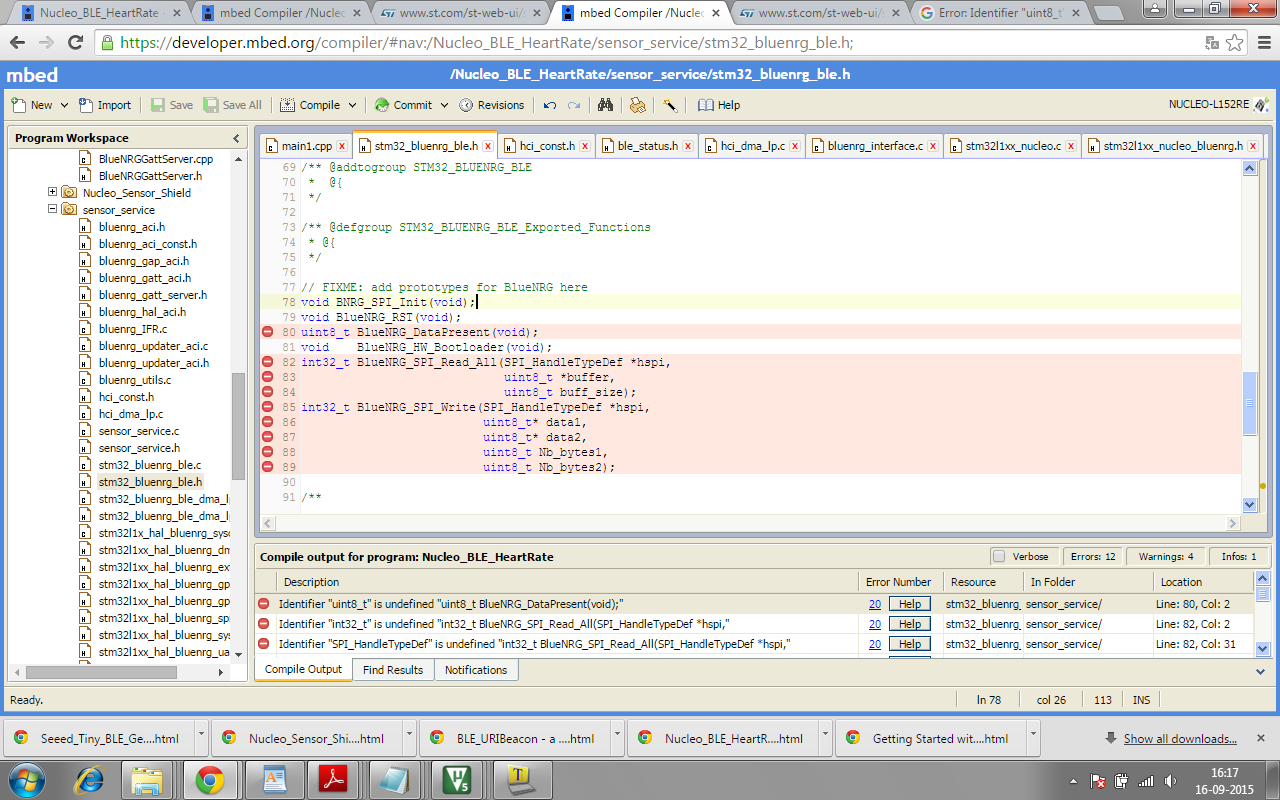Open the Compile dropdown arrow
This screenshot has width=1280, height=800.
pyautogui.click(x=352, y=105)
